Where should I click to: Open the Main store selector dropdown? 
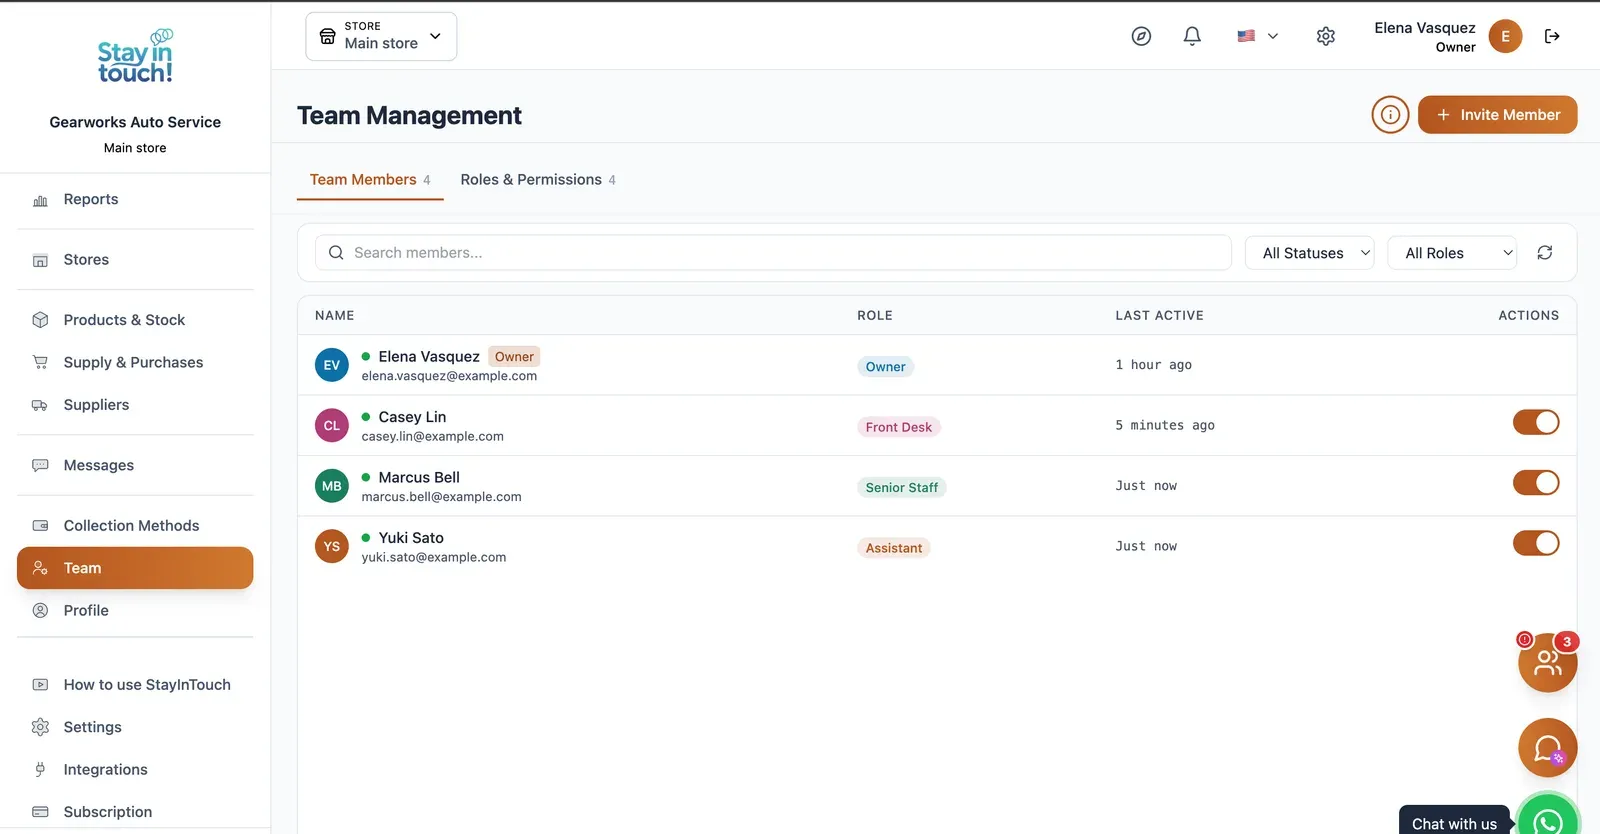pos(381,36)
